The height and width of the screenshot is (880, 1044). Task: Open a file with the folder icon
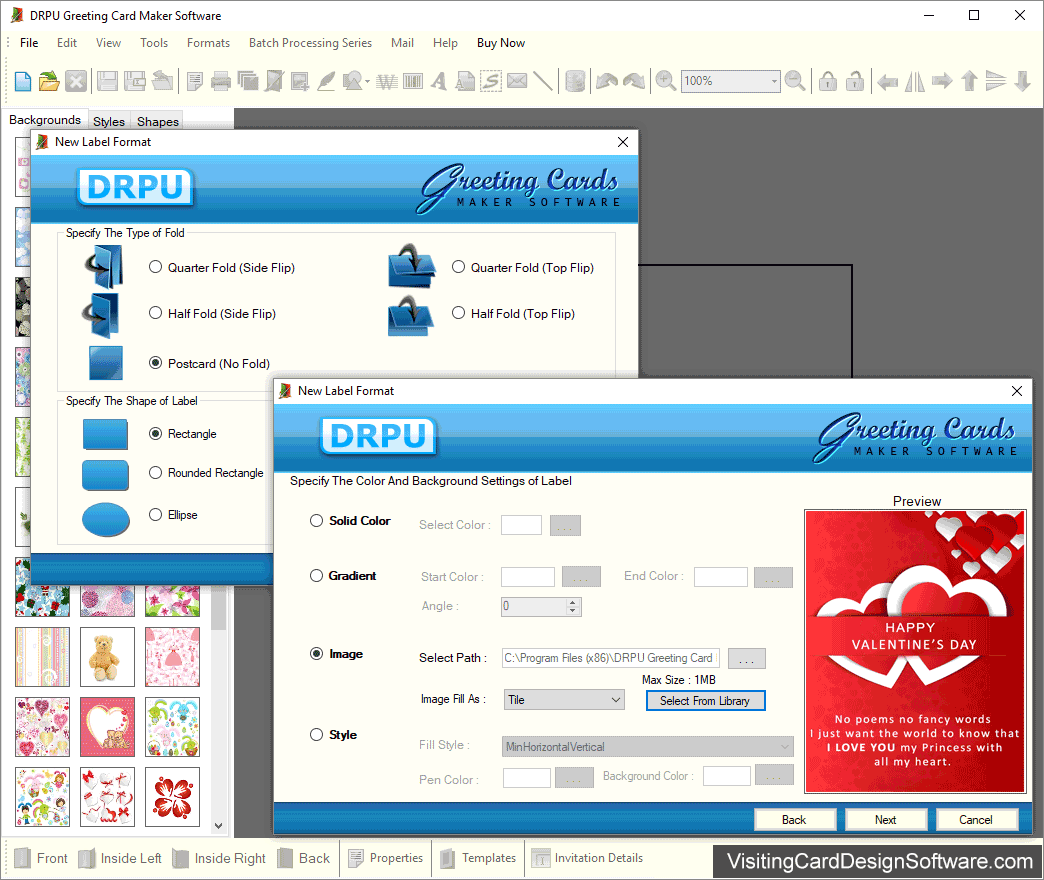[x=49, y=81]
